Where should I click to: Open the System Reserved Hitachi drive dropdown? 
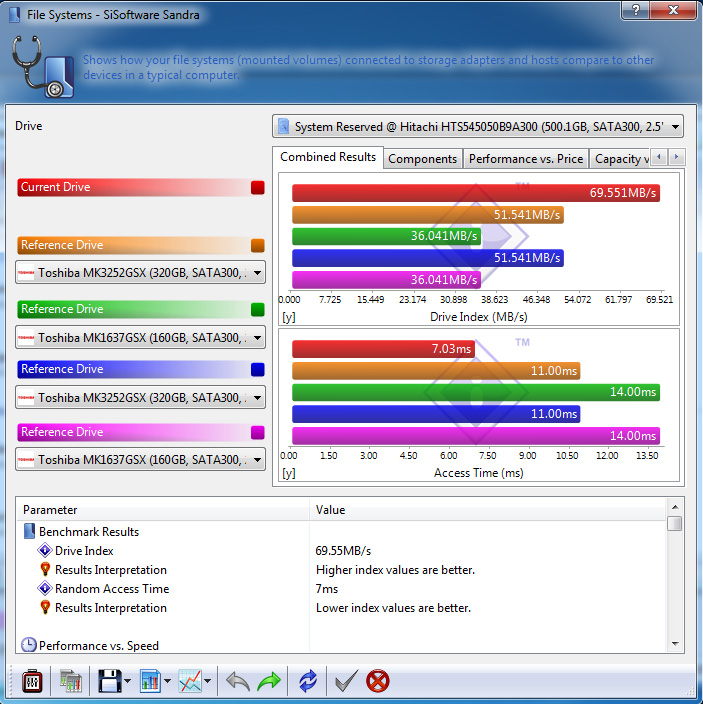tap(478, 127)
